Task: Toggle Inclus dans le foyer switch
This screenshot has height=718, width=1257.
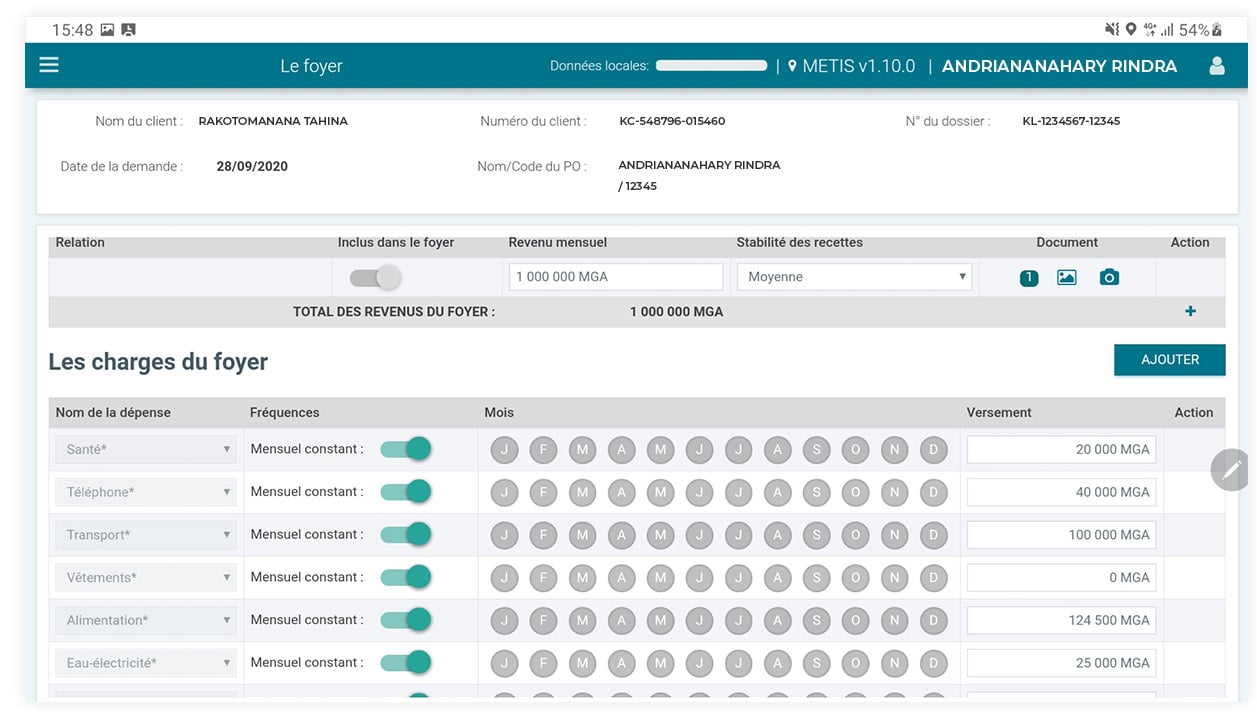Action: click(375, 277)
